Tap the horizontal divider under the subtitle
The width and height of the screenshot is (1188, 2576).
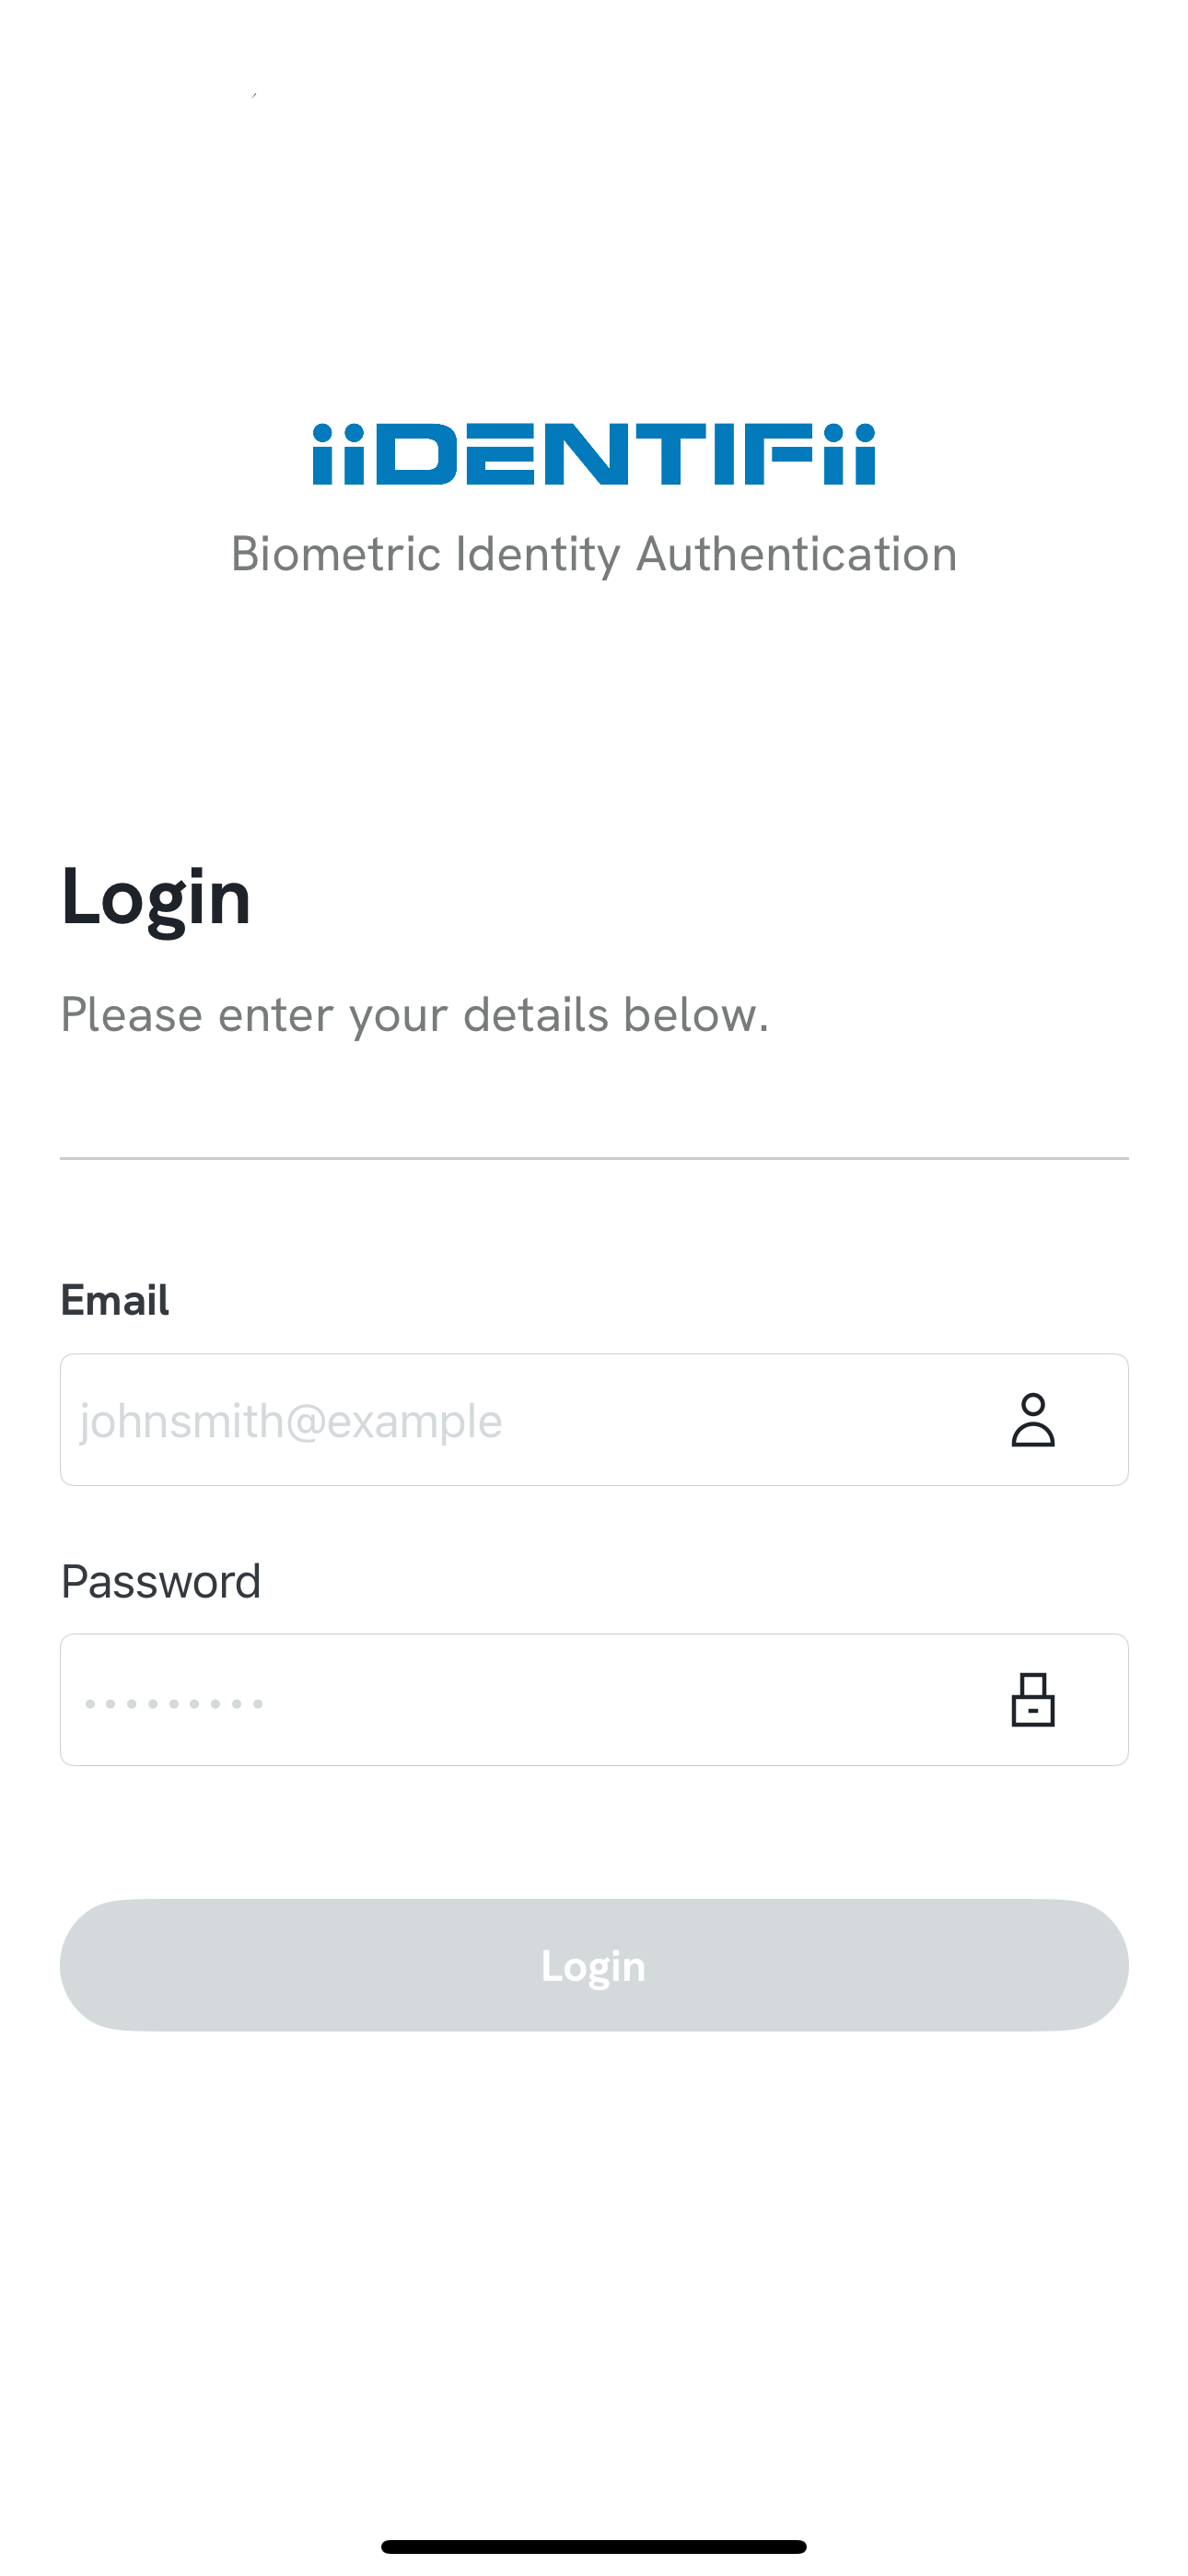click(x=594, y=1158)
